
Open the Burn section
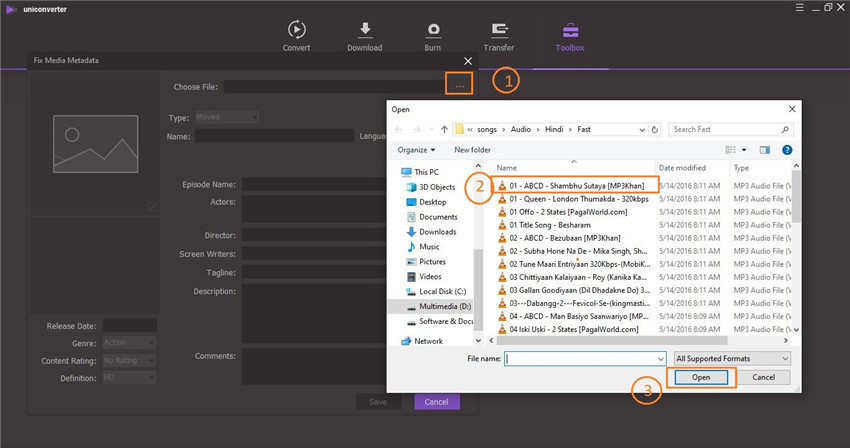(x=433, y=35)
